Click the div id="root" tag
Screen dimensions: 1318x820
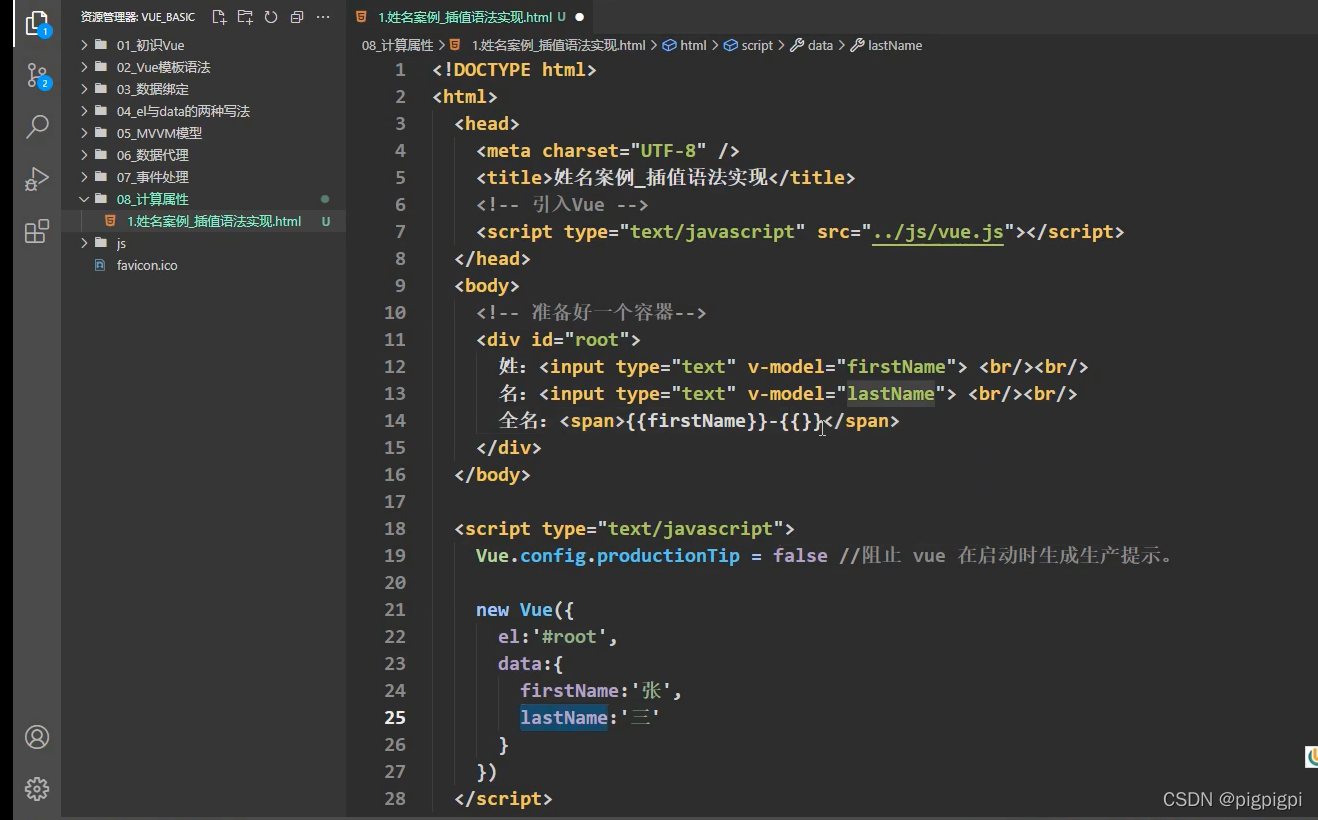pyautogui.click(x=558, y=340)
